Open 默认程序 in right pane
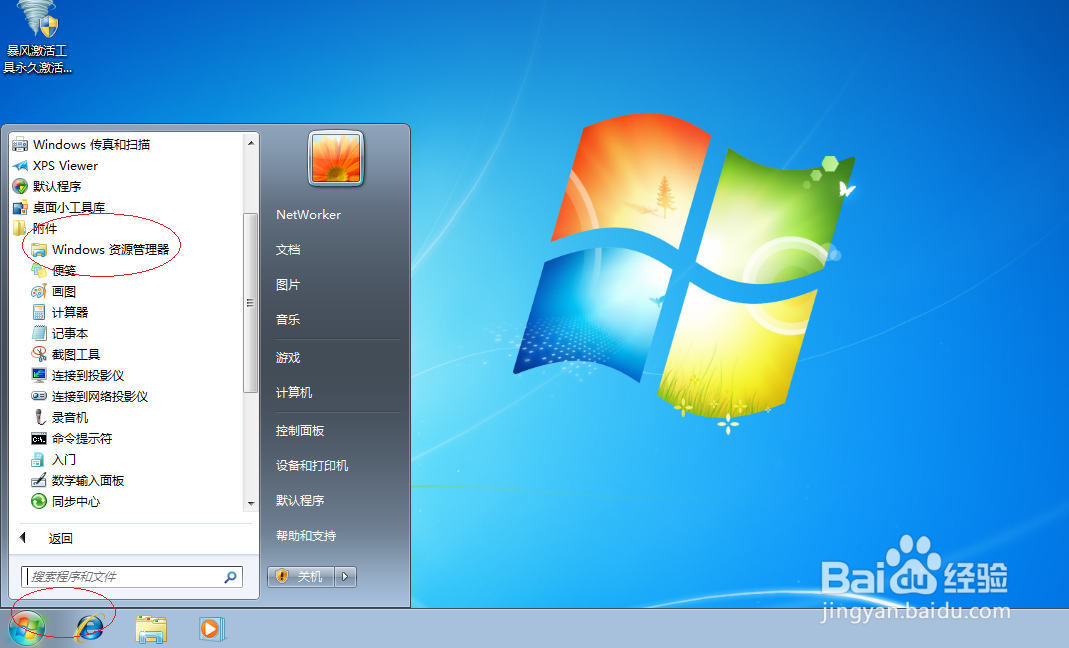Image resolution: width=1069 pixels, height=648 pixels. pyautogui.click(x=300, y=500)
